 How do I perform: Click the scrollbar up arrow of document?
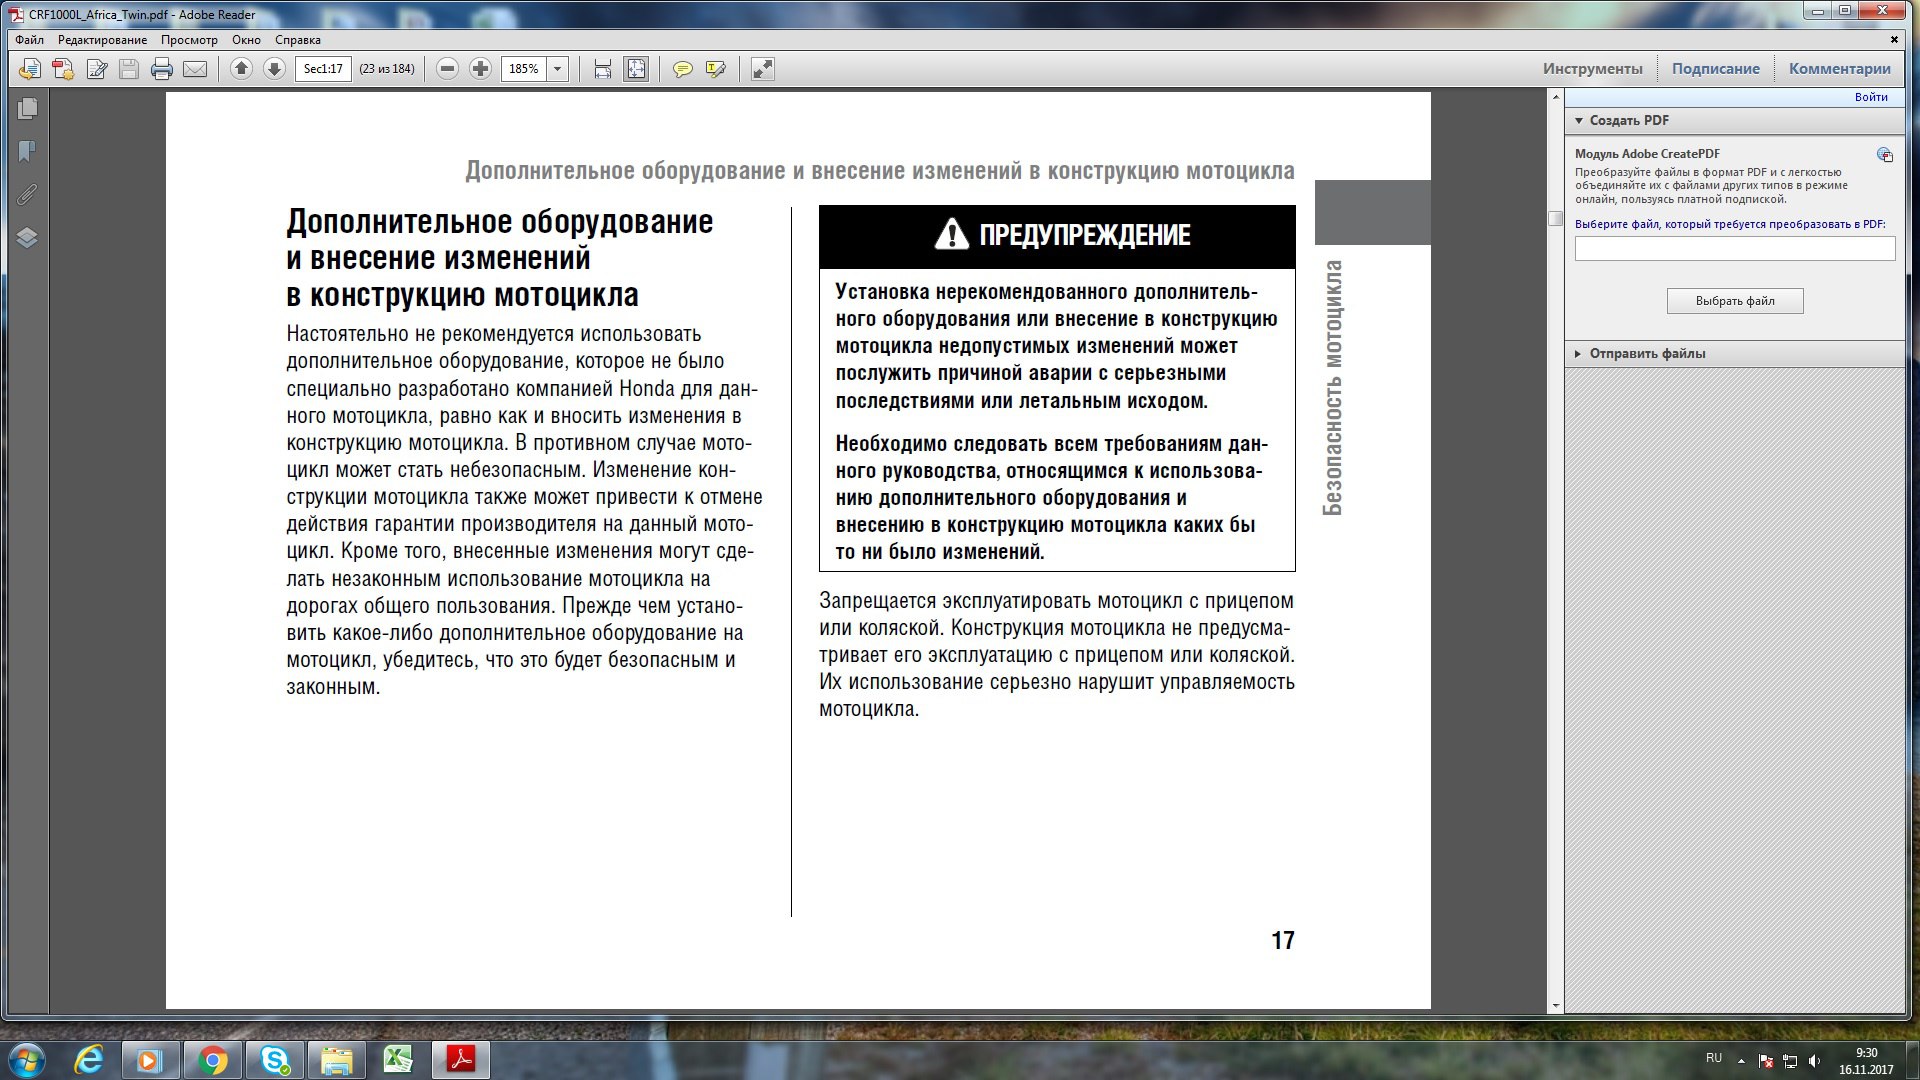[x=1555, y=98]
